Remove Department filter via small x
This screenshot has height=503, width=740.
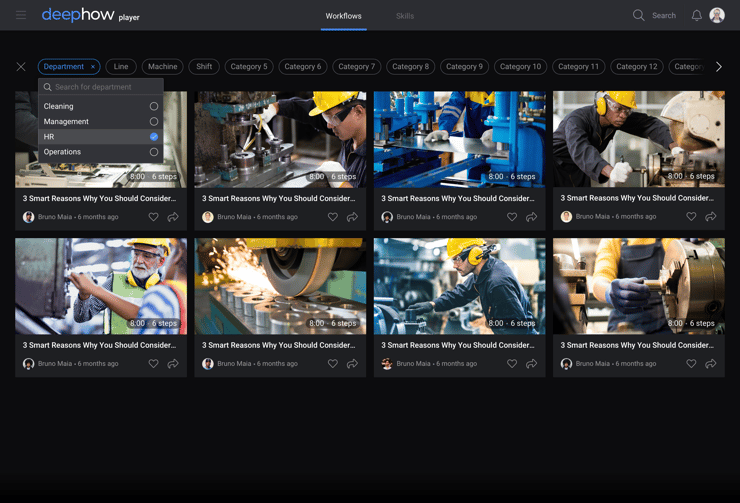coord(93,67)
